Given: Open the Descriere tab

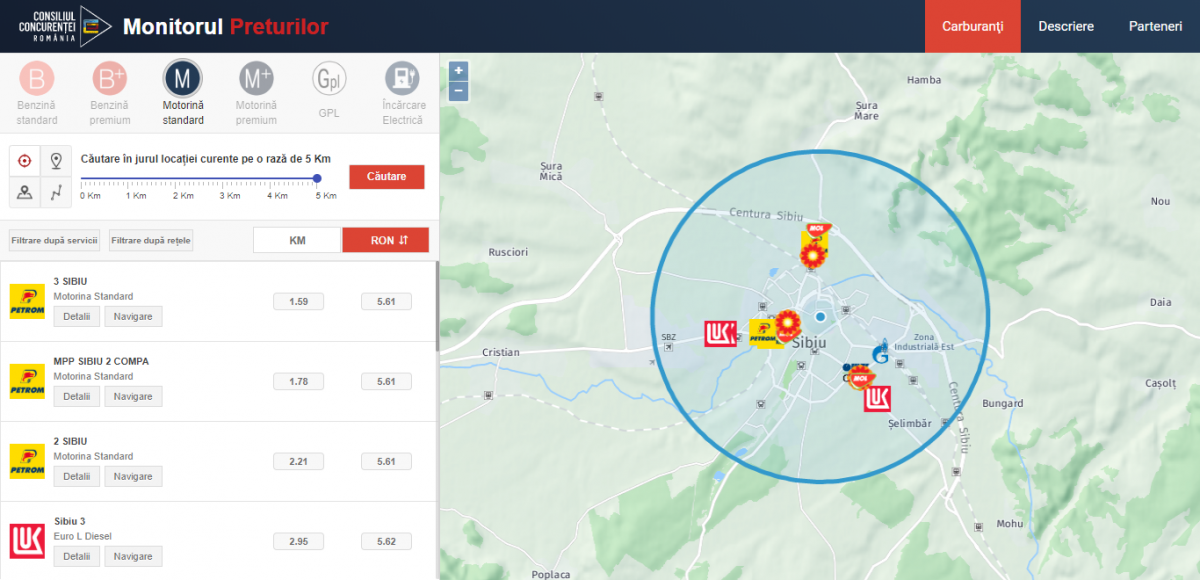Looking at the screenshot, I should pyautogui.click(x=1066, y=26).
